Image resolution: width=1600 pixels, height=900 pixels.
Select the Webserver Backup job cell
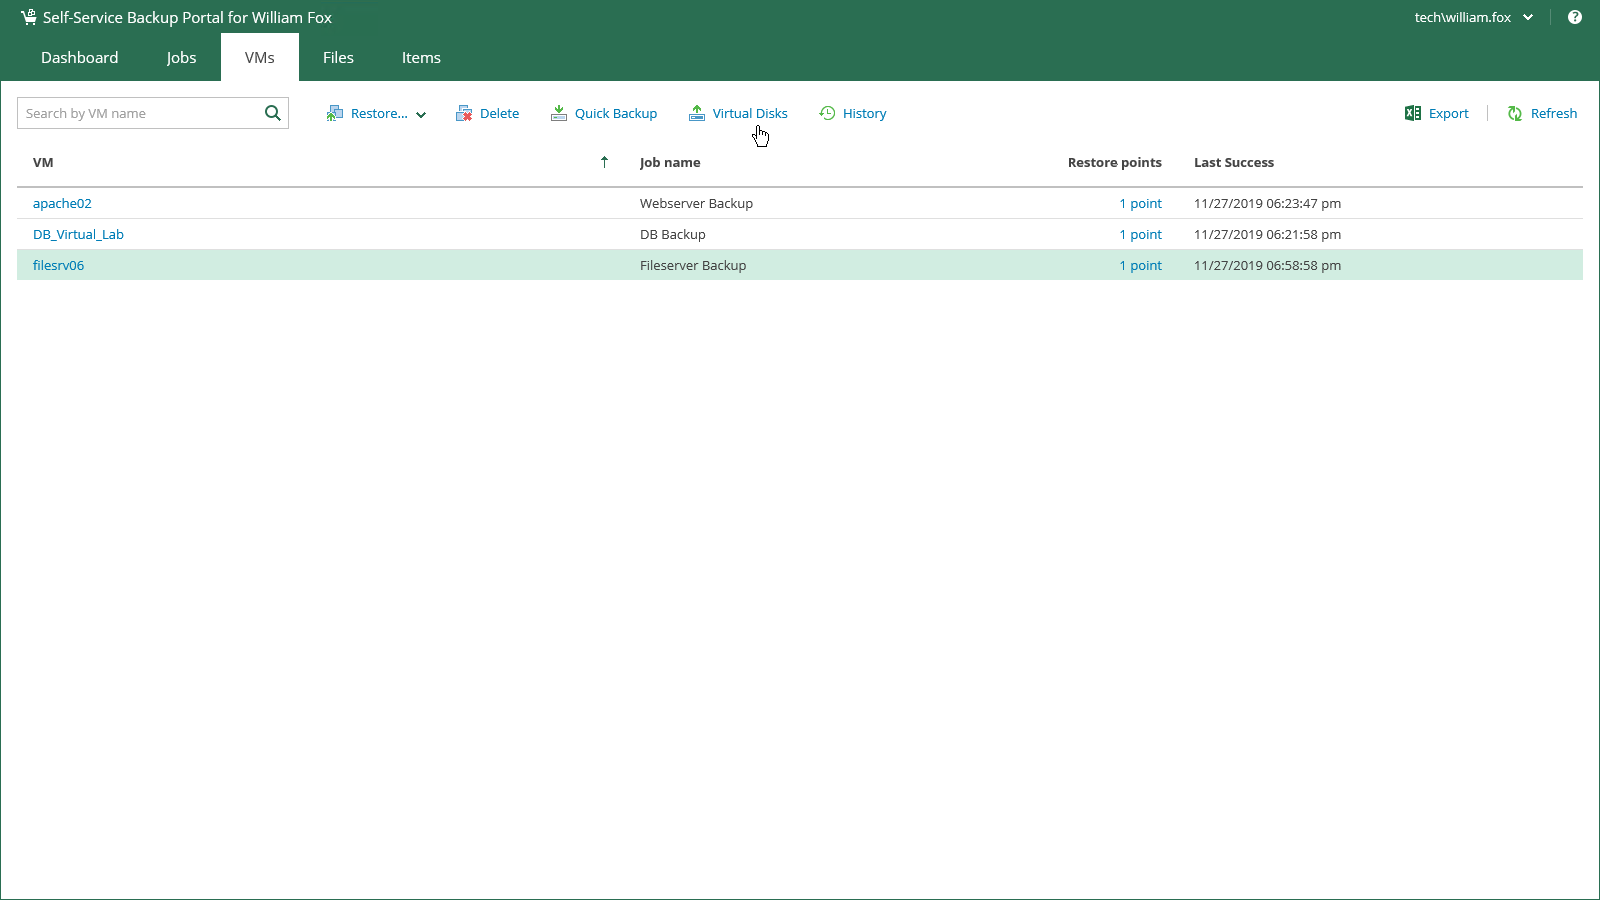click(696, 203)
